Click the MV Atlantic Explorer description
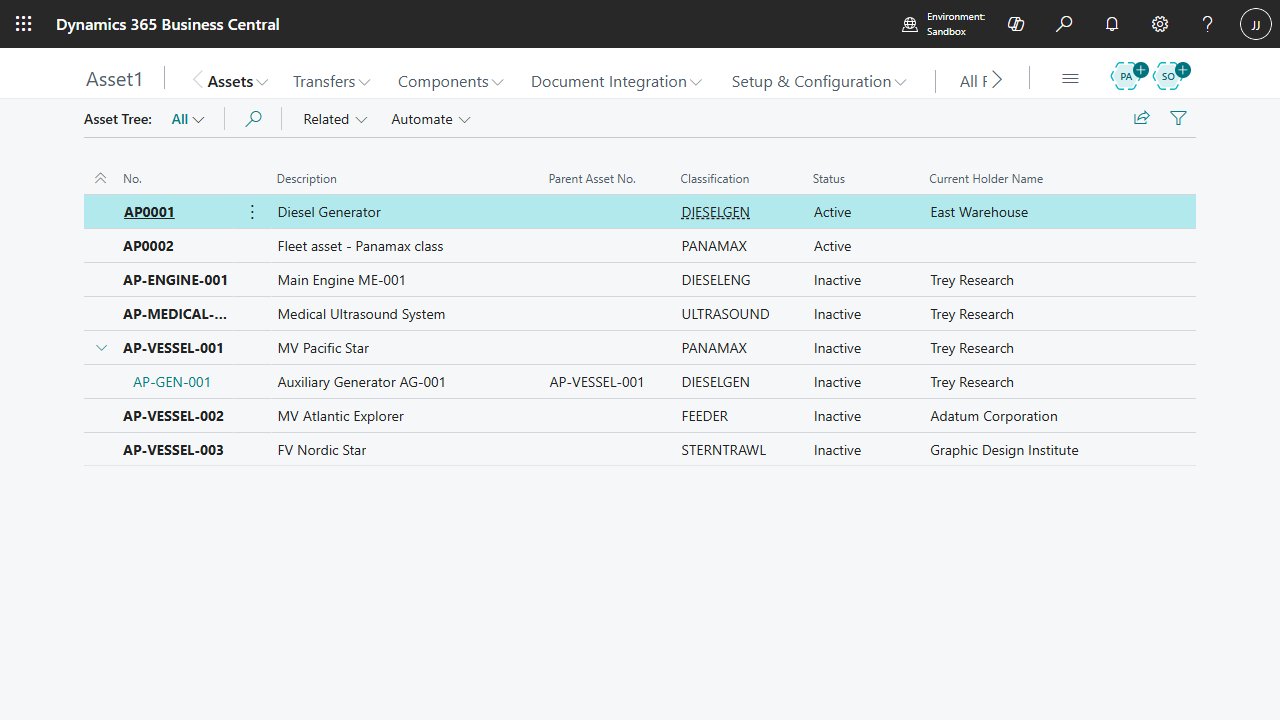The image size is (1280, 720). point(341,416)
